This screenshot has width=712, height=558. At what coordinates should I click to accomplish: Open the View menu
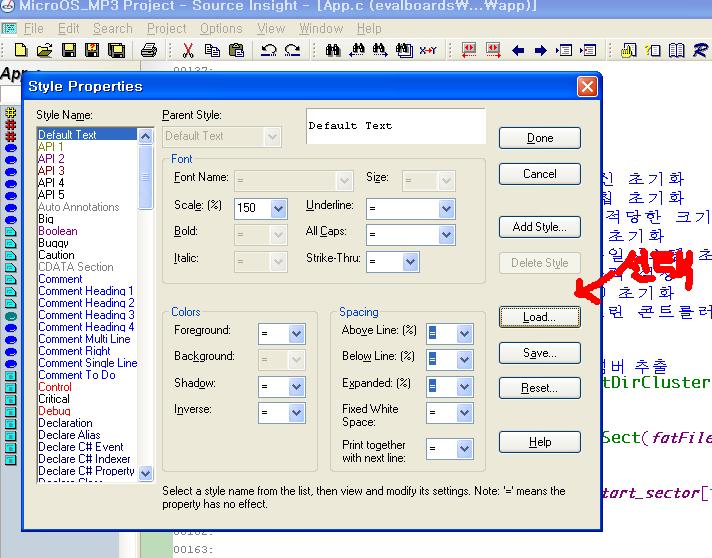[x=271, y=29]
